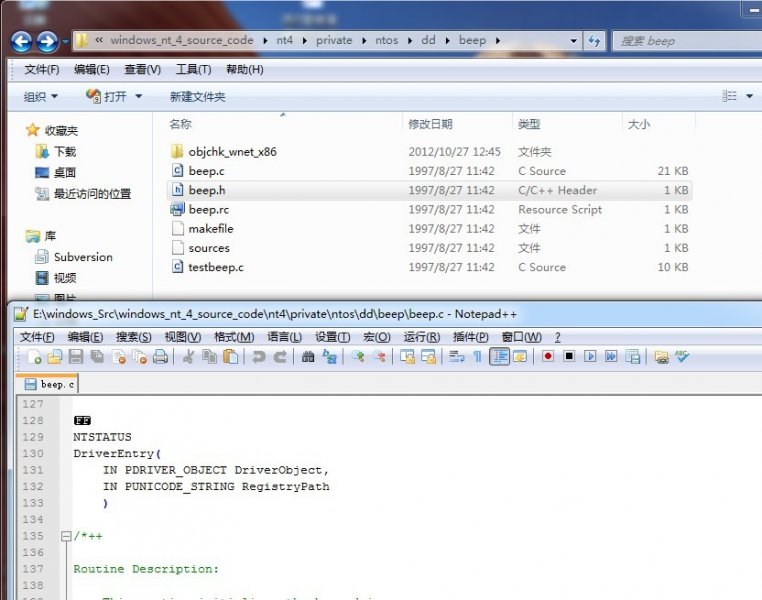
Task: Sort files by 修改日期 column
Action: (x=457, y=124)
